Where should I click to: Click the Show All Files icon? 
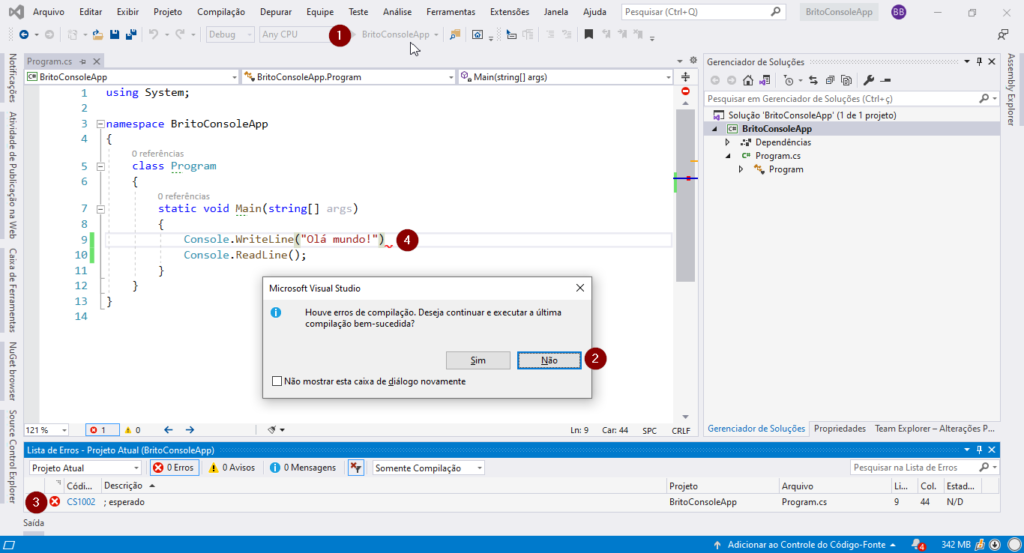846,80
